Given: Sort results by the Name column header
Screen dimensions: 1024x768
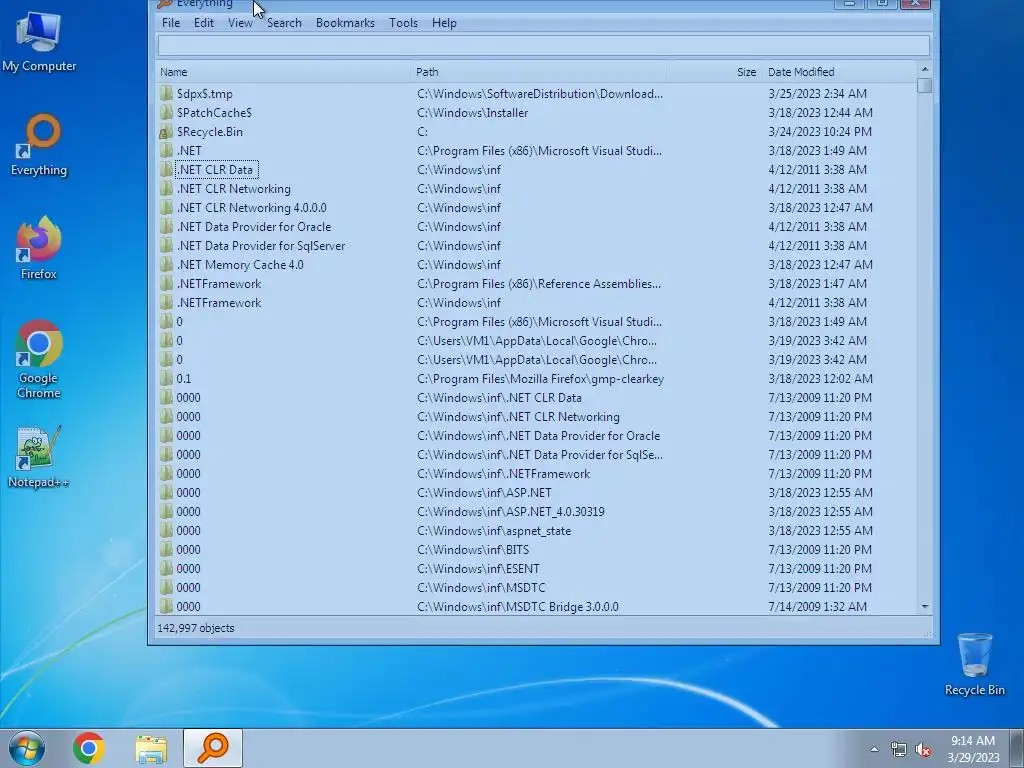Looking at the screenshot, I should tap(283, 72).
